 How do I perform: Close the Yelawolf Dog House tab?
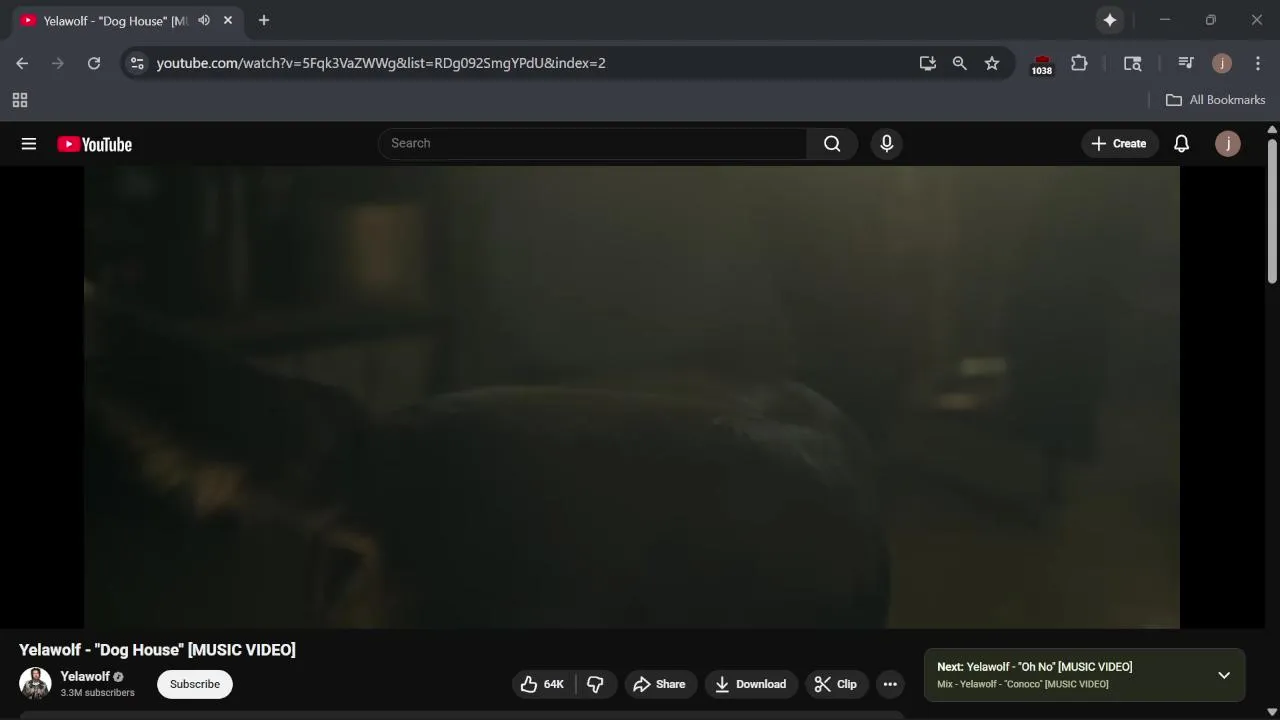point(228,20)
